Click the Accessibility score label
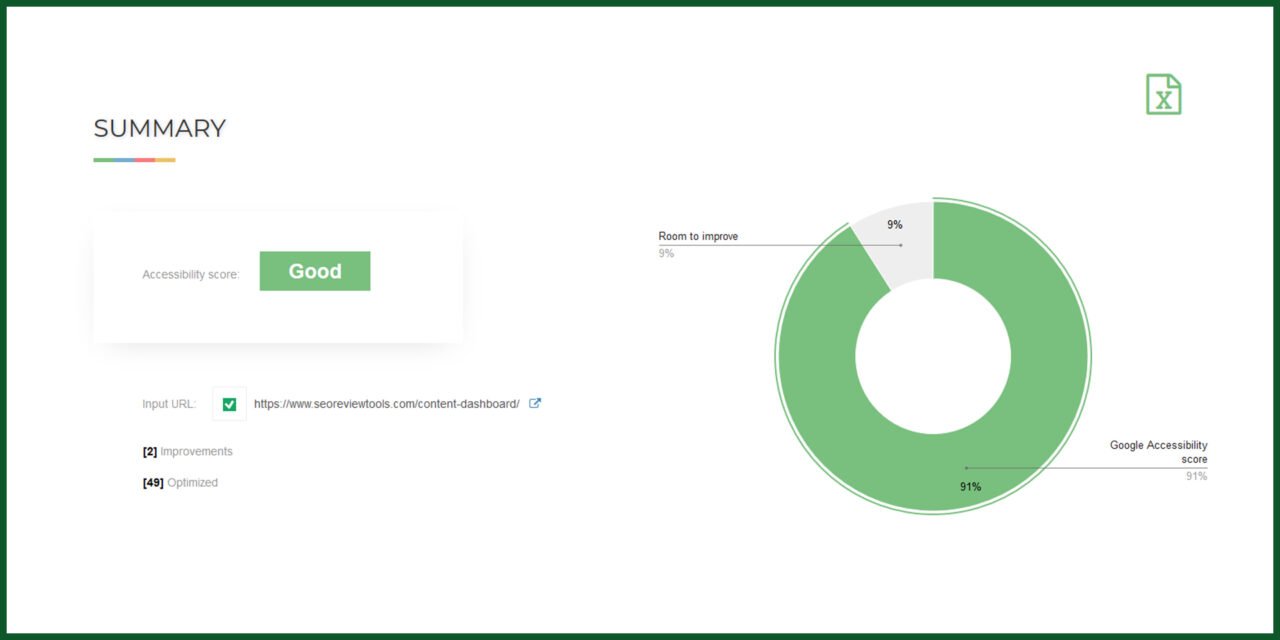Viewport: 1280px width, 640px height. tap(190, 273)
